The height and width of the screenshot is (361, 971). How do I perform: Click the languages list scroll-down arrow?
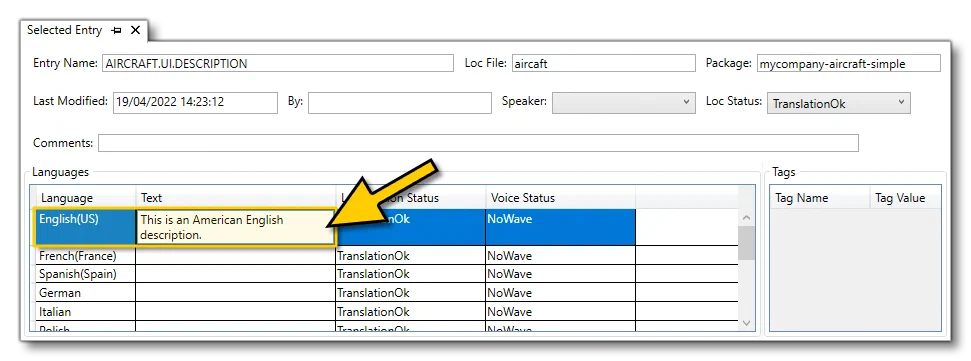click(x=746, y=323)
